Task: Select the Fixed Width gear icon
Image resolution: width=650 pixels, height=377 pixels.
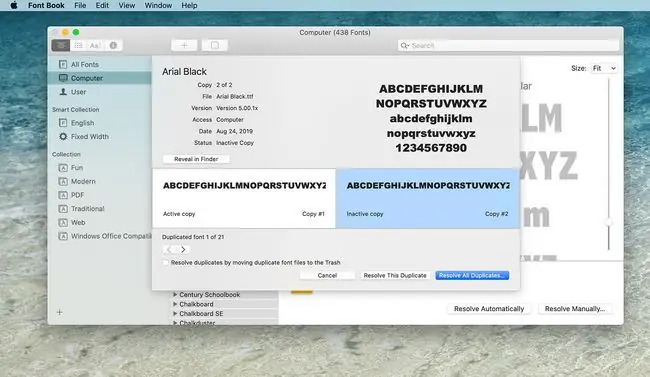Action: pos(63,136)
